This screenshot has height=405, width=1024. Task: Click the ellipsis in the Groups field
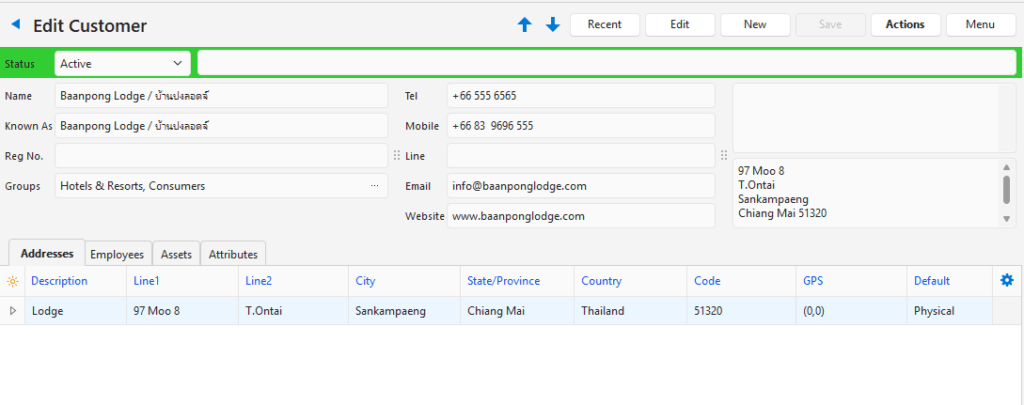[x=375, y=186]
